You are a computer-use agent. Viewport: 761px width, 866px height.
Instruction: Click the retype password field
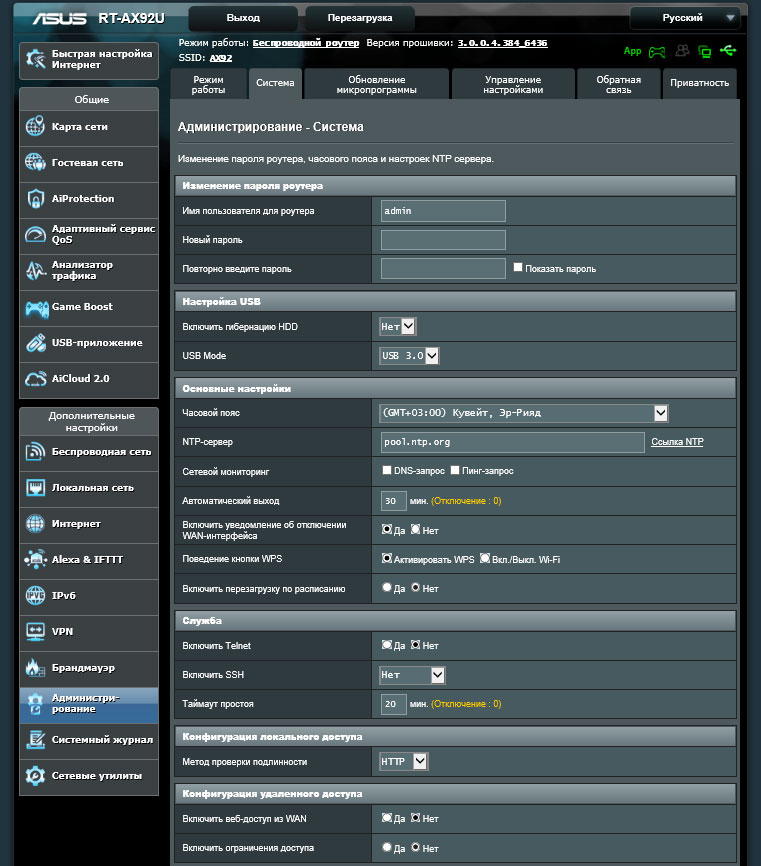[x=443, y=269]
